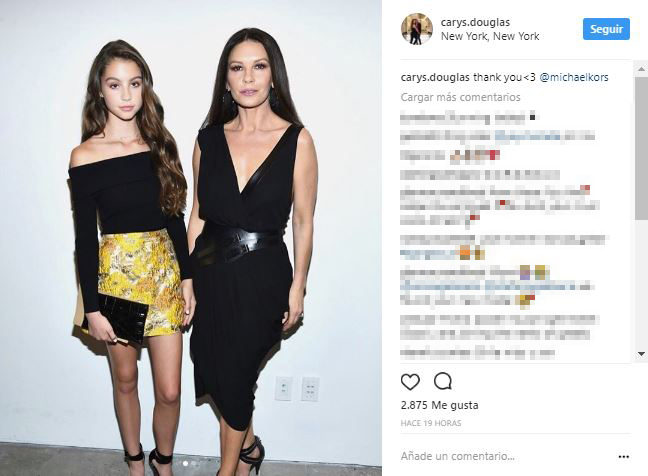The height and width of the screenshot is (476, 648).
Task: Click the HACE 19 HORAS timestamp
Action: pyautogui.click(x=431, y=423)
